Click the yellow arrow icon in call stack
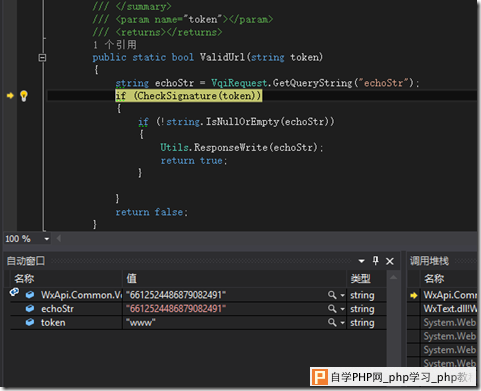 [414, 295]
